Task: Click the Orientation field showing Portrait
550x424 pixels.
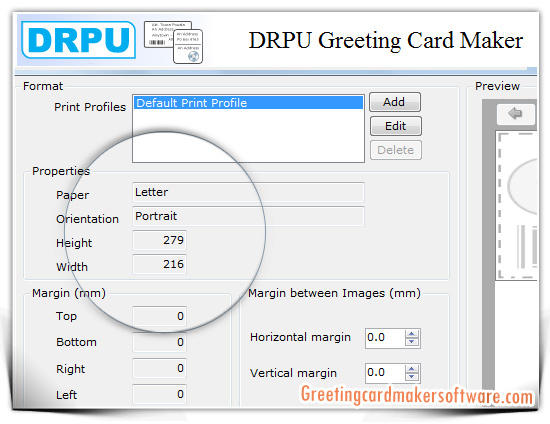Action: tap(248, 216)
